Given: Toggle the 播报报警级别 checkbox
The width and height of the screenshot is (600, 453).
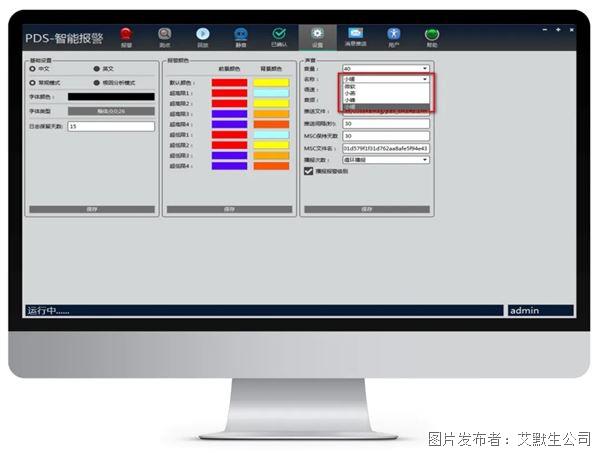Looking at the screenshot, I should tap(308, 171).
